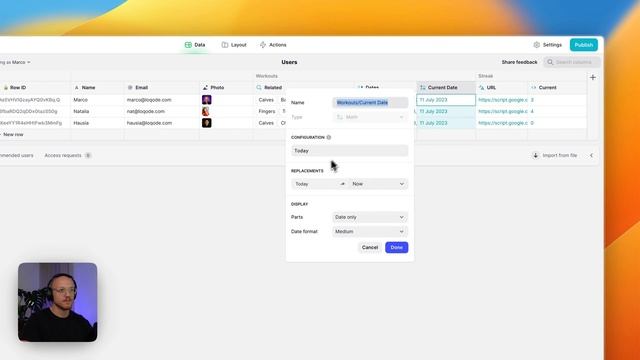
Task: Click the URL column type icon
Action: 482,87
